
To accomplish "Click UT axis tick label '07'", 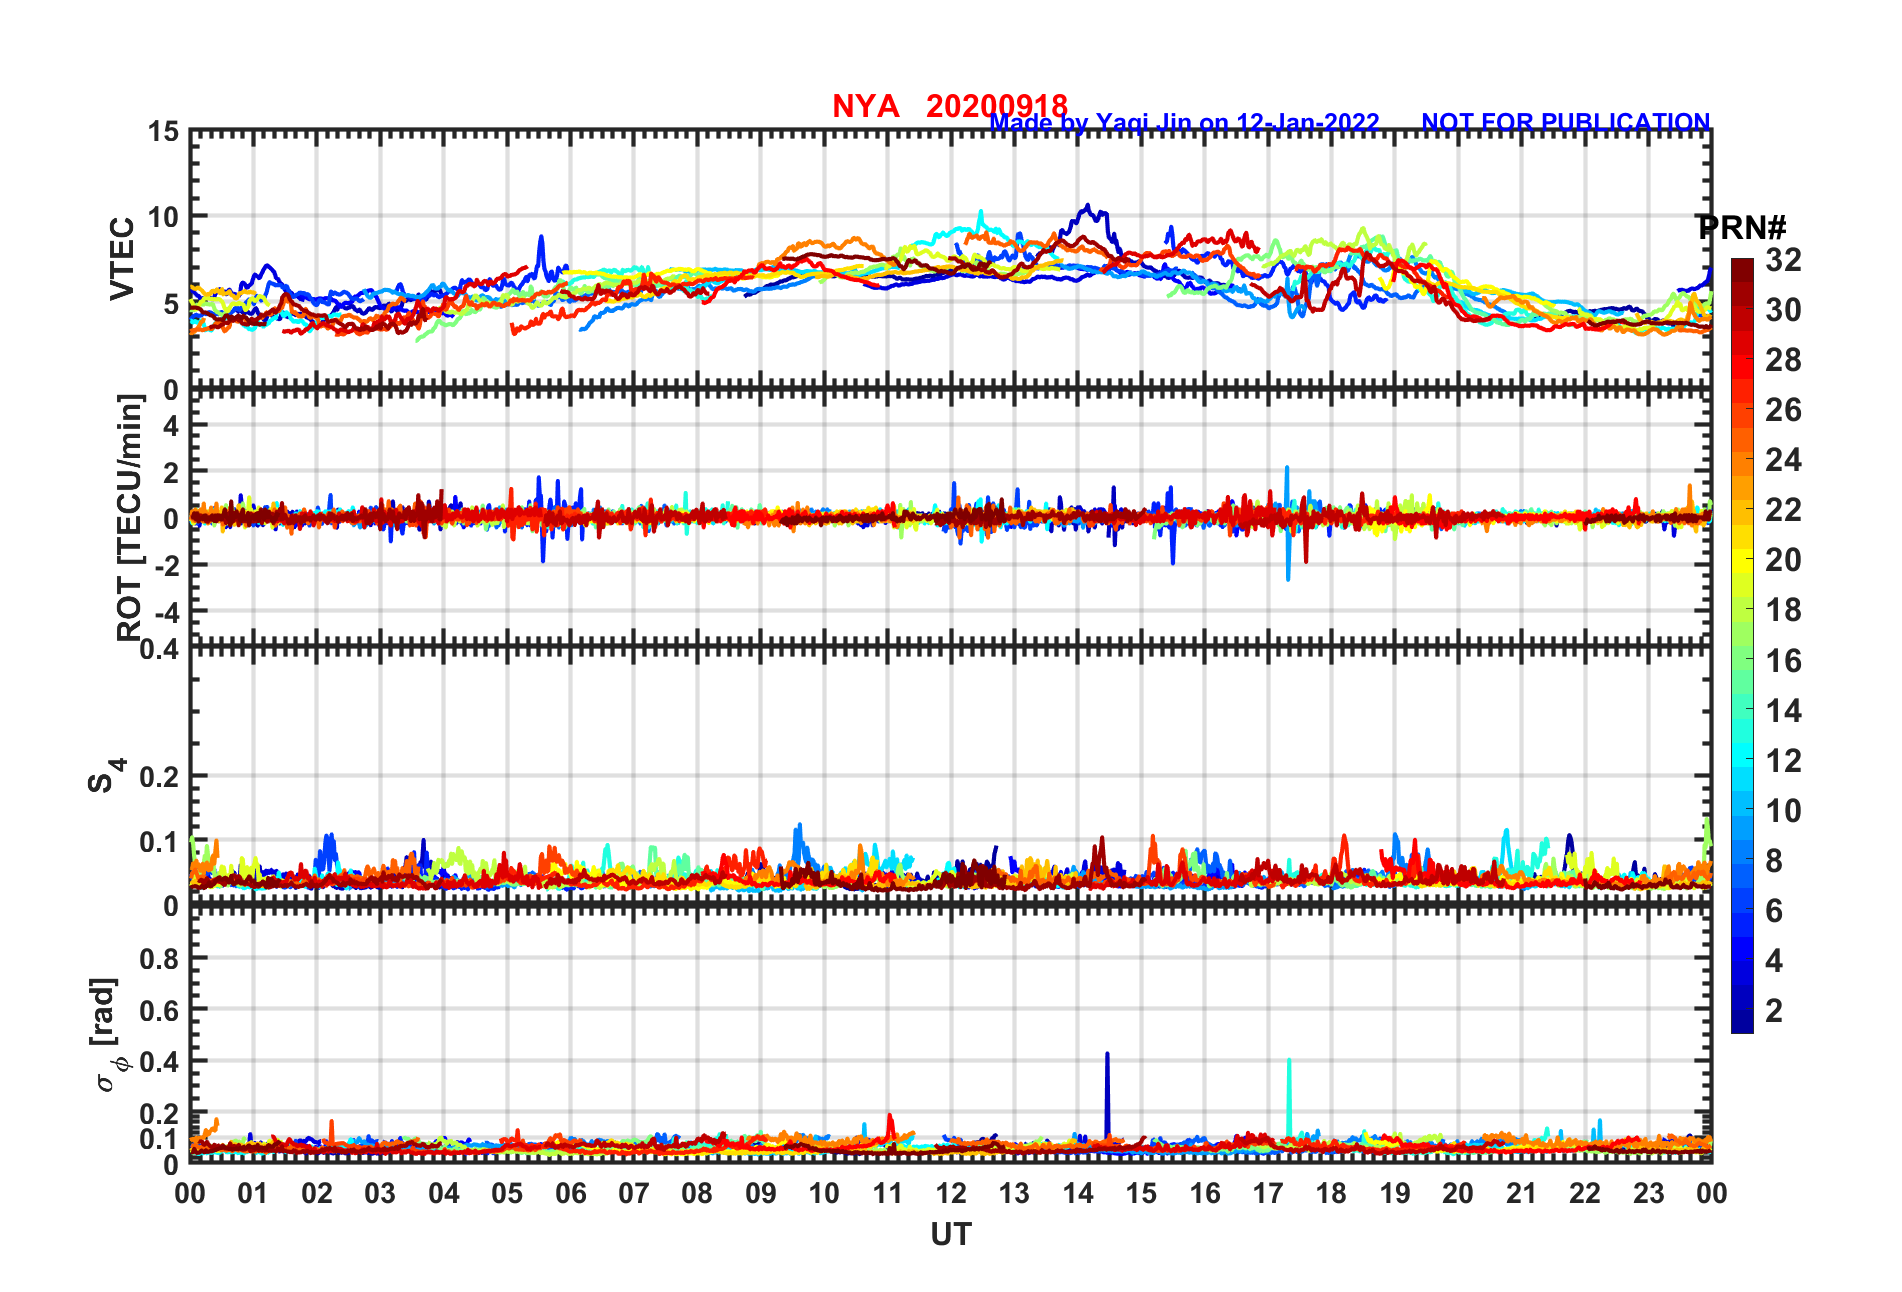I will click(634, 1193).
